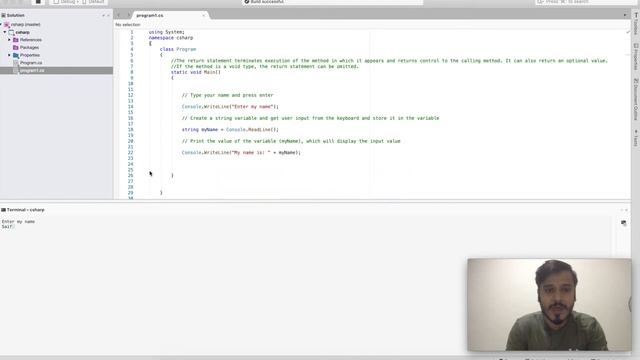
Task: Click the 'string myName = Console.ReadLine();' line
Action: (230, 129)
